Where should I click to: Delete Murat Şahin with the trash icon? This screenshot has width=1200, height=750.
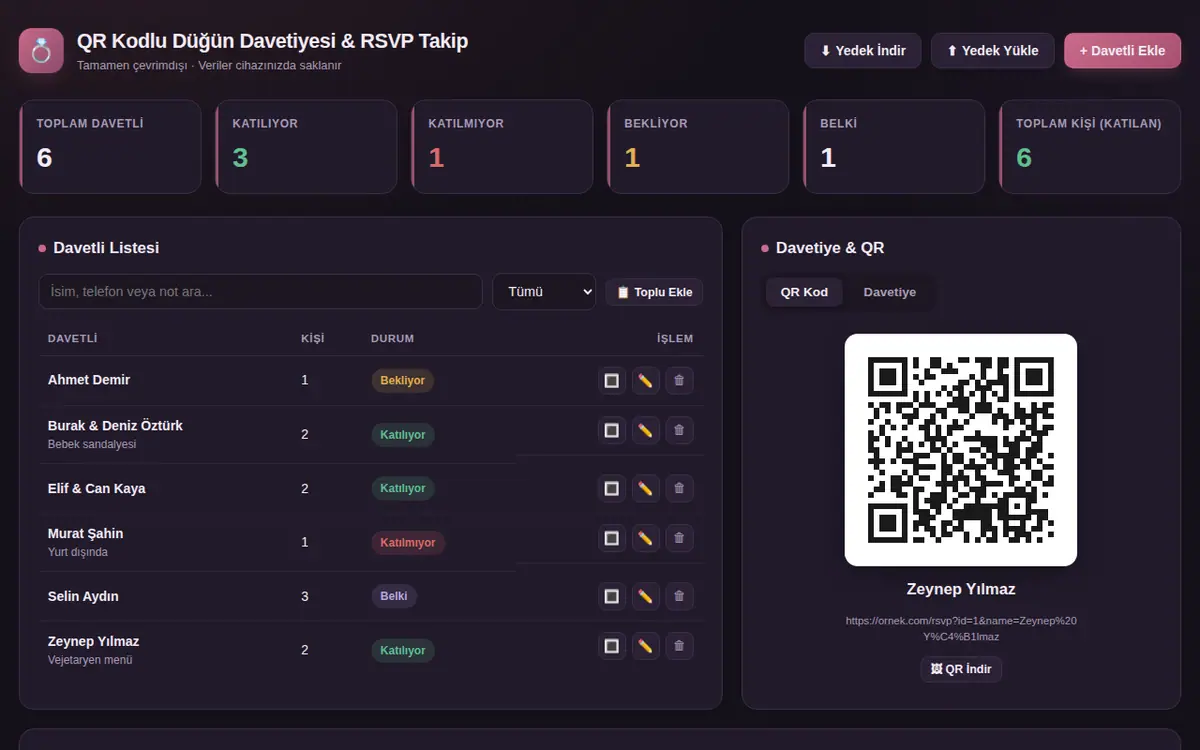[679, 538]
